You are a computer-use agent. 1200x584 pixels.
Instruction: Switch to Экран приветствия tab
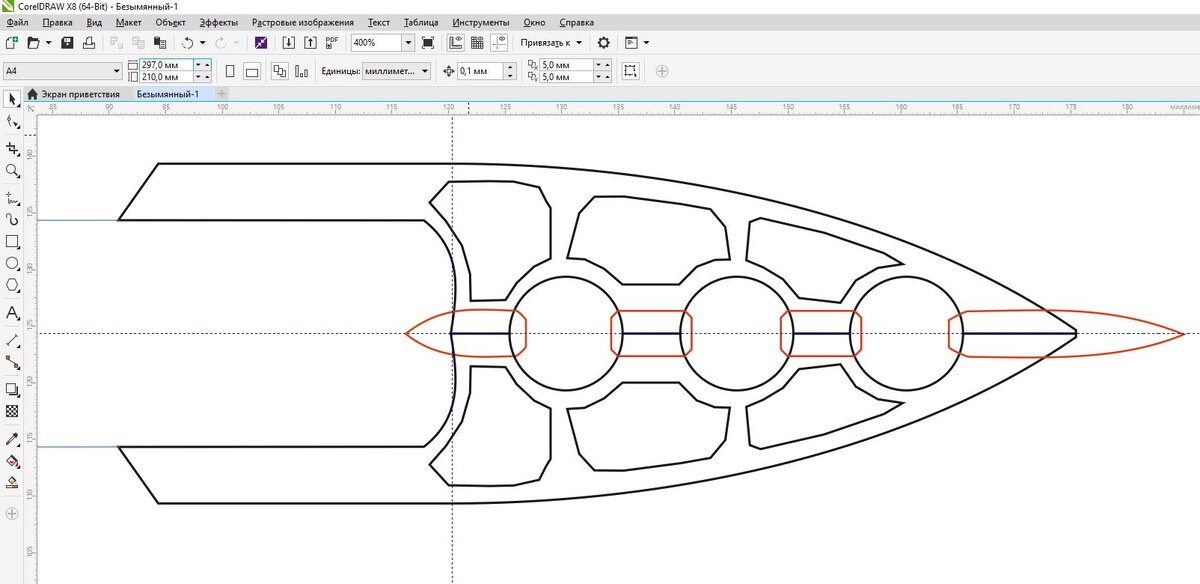[78, 93]
